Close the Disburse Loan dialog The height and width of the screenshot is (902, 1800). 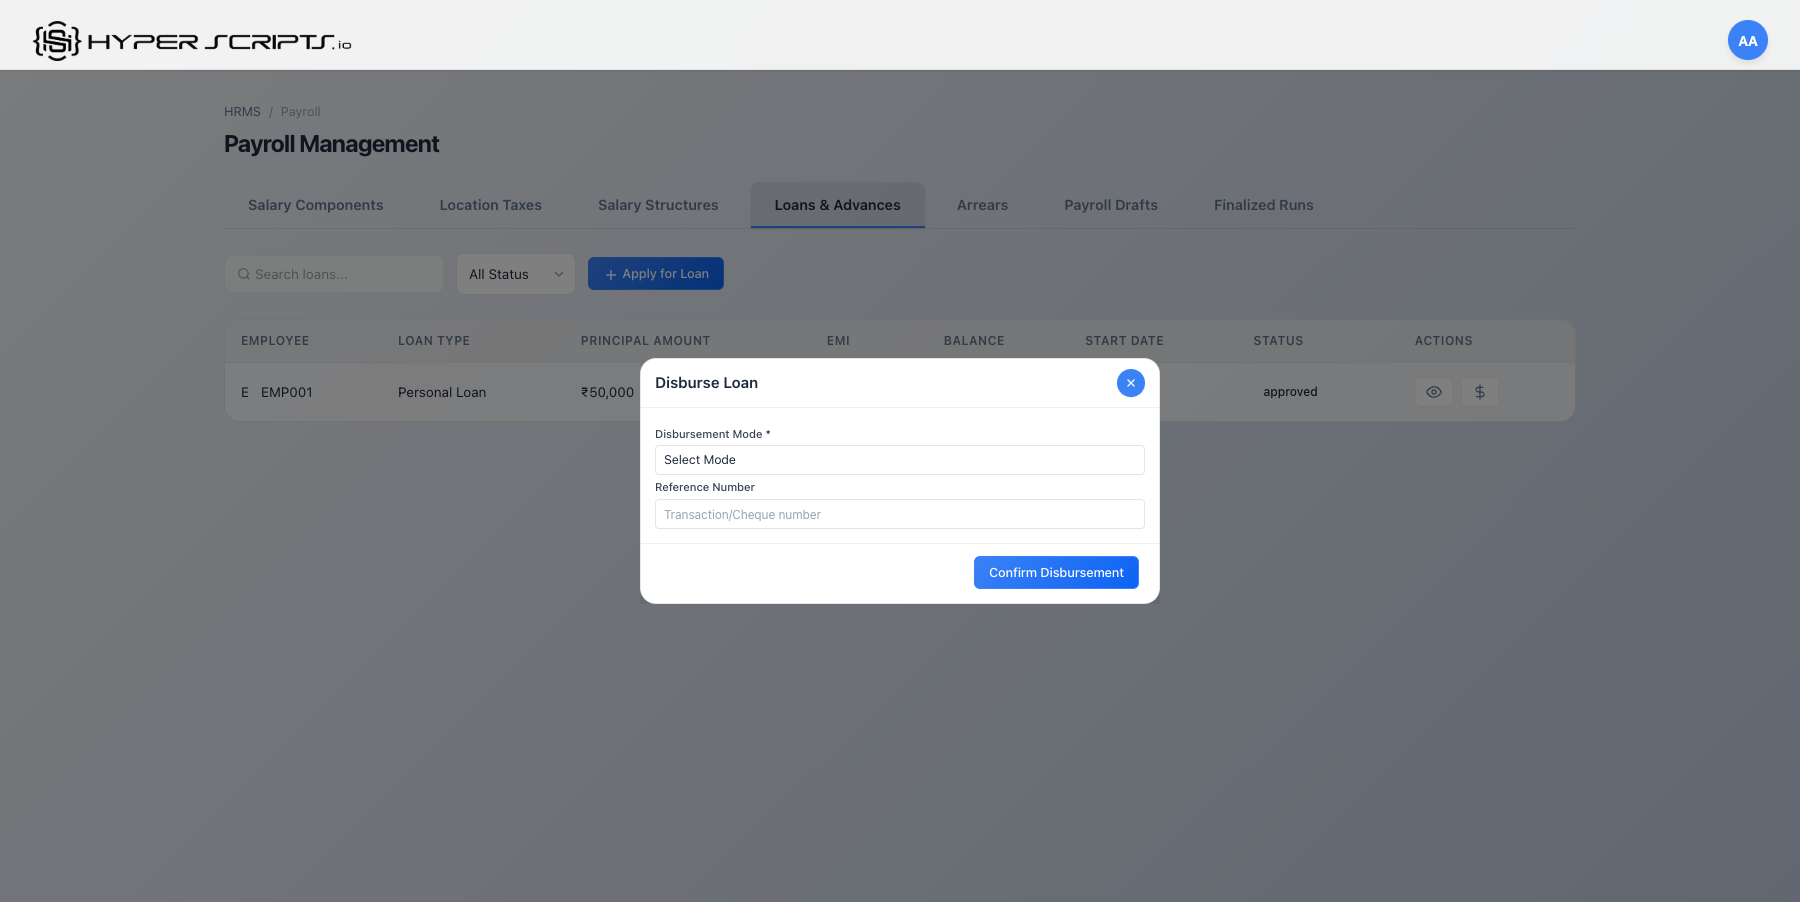click(x=1130, y=383)
